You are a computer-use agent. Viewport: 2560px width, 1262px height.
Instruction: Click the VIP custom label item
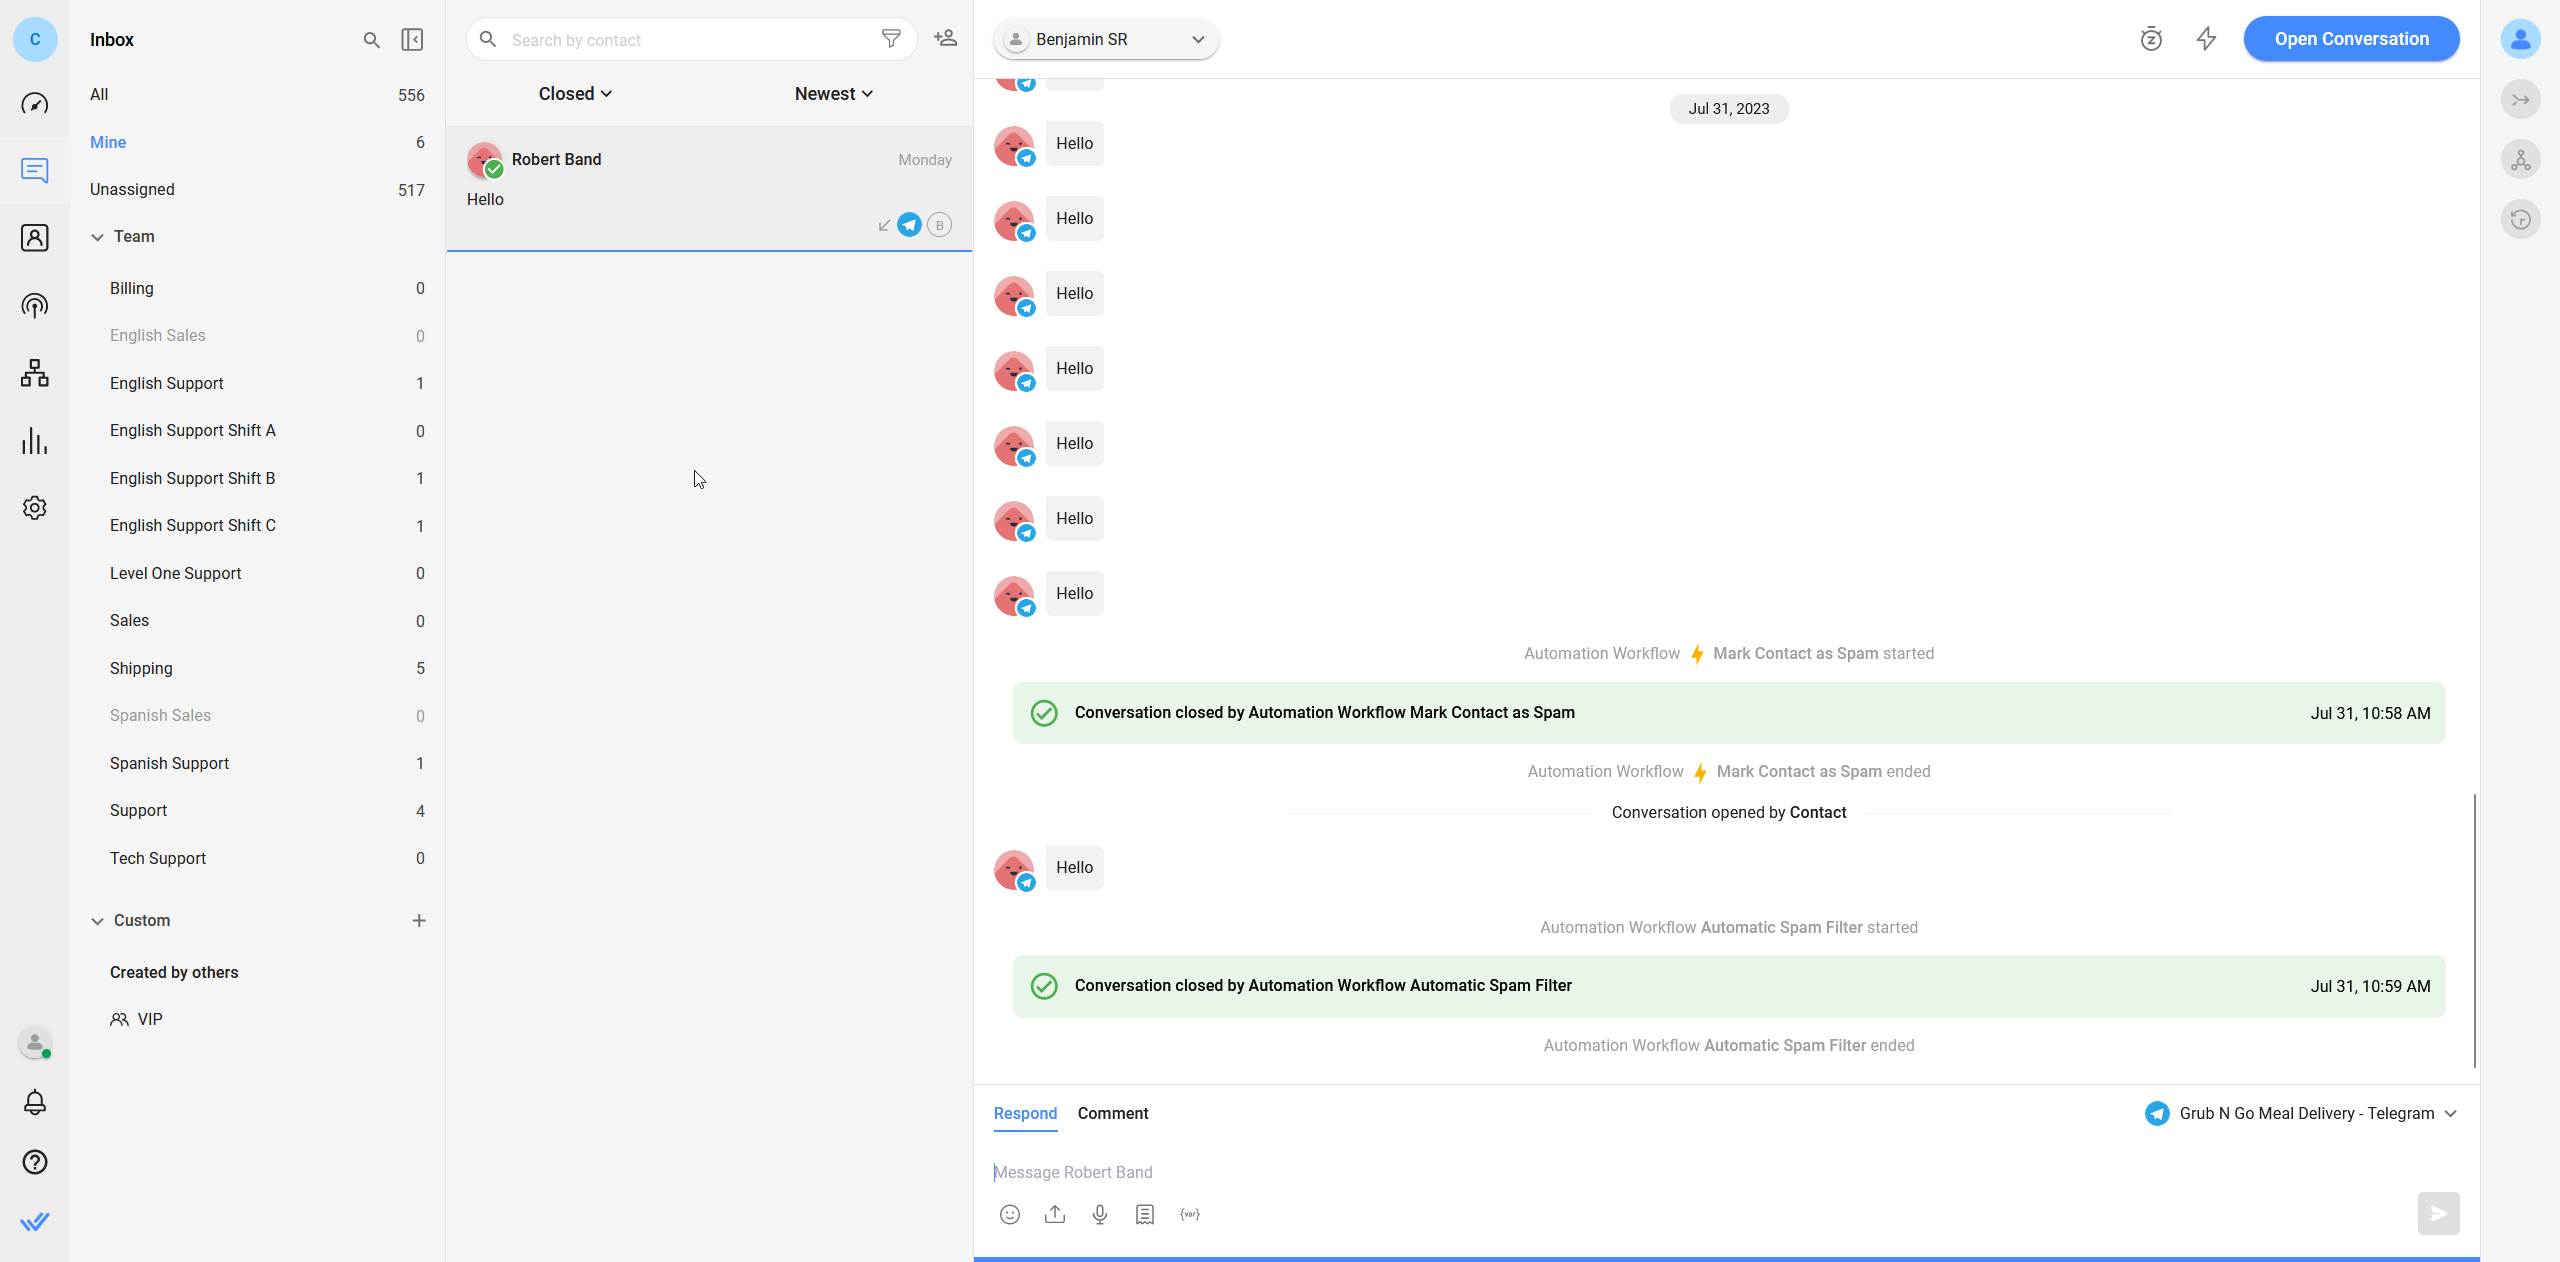pyautogui.click(x=149, y=1019)
